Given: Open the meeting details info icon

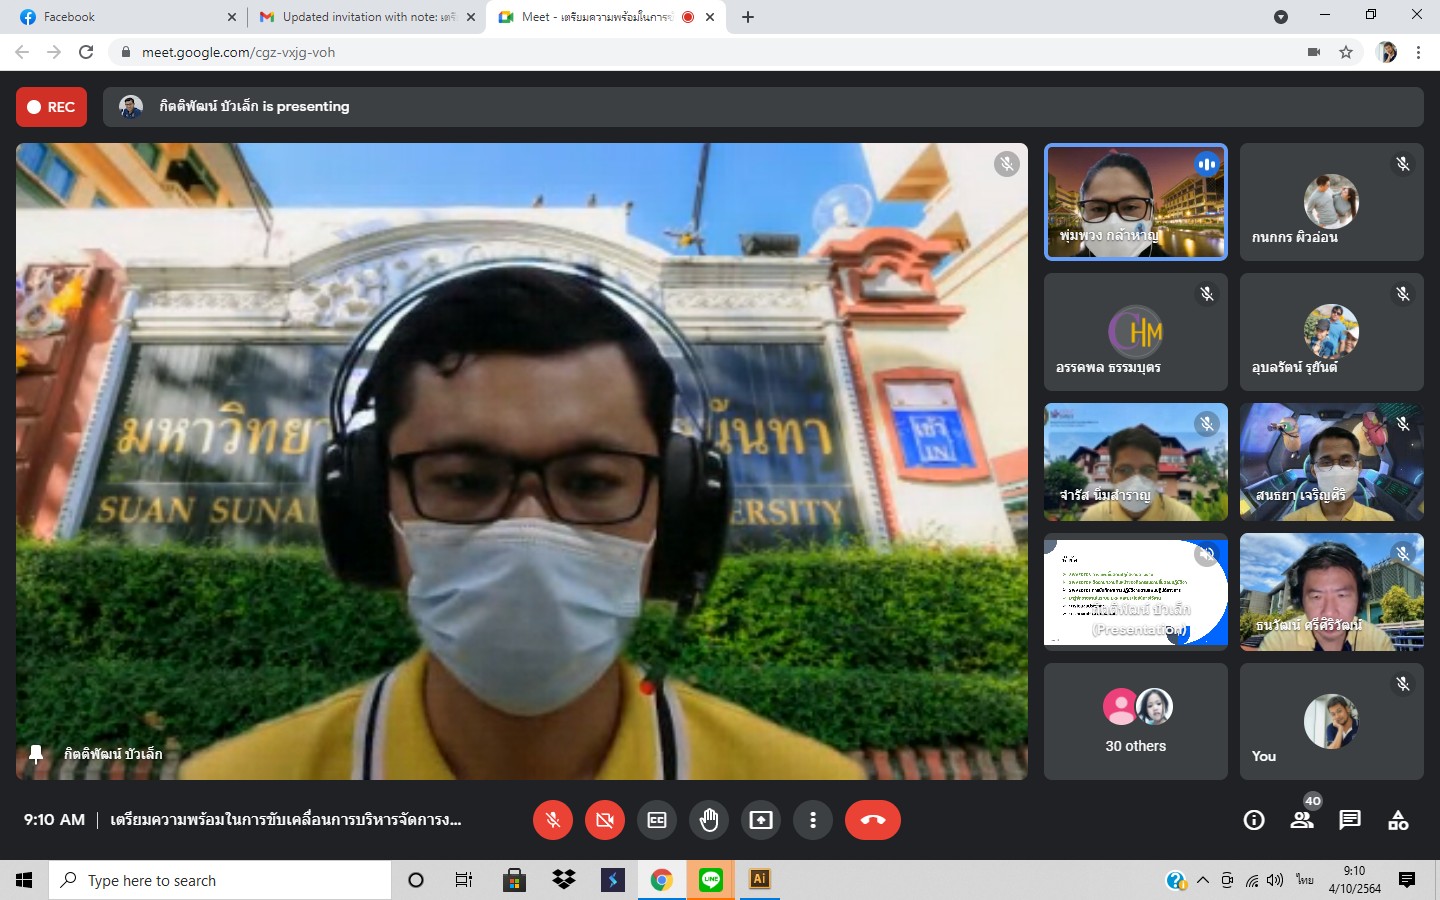Looking at the screenshot, I should coord(1254,820).
